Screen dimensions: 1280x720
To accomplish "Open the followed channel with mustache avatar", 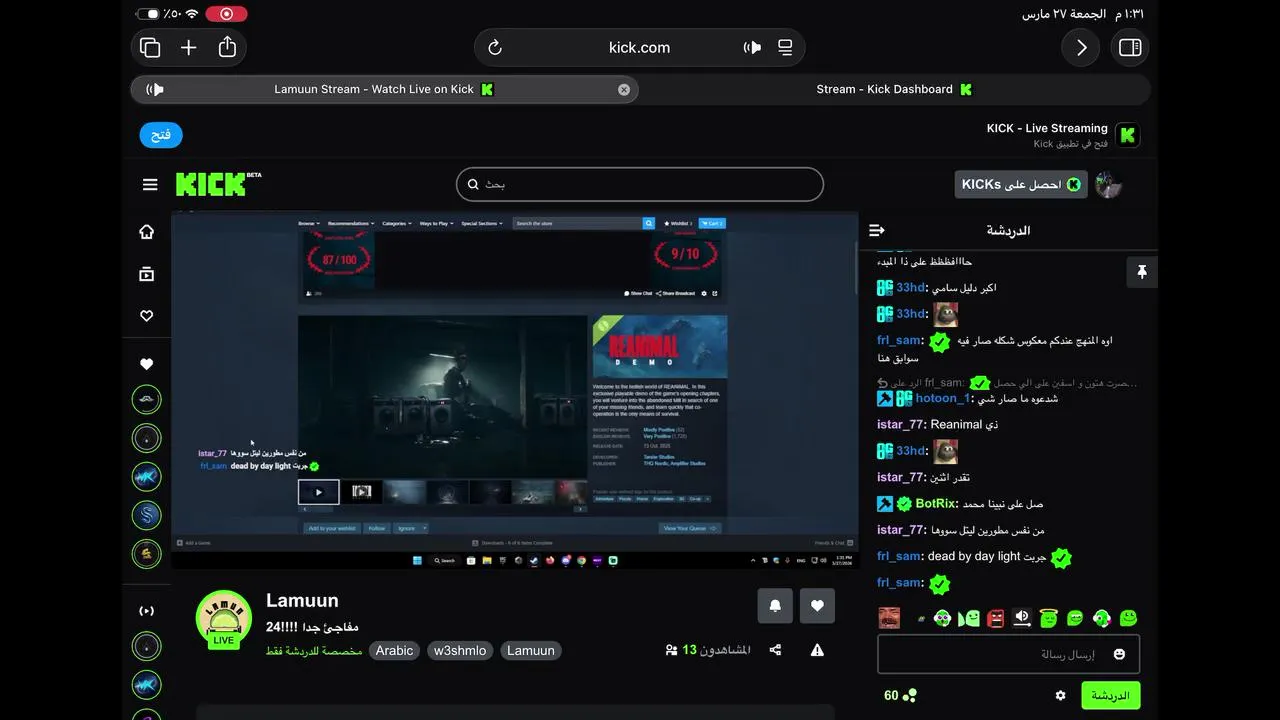I will click(x=146, y=400).
